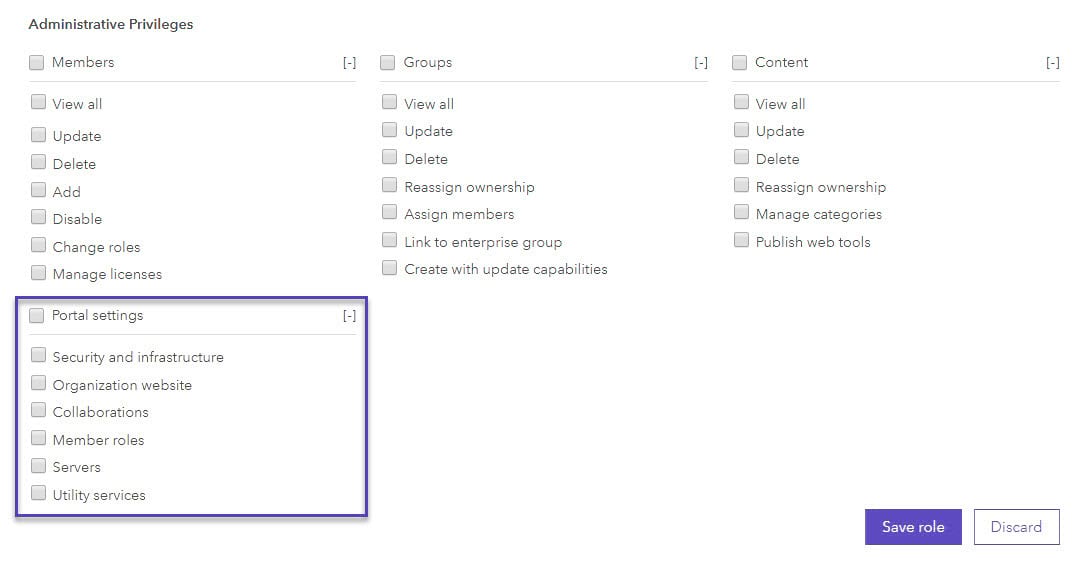Enable Change roles for members
The width and height of the screenshot is (1080, 587).
pyautogui.click(x=38, y=246)
